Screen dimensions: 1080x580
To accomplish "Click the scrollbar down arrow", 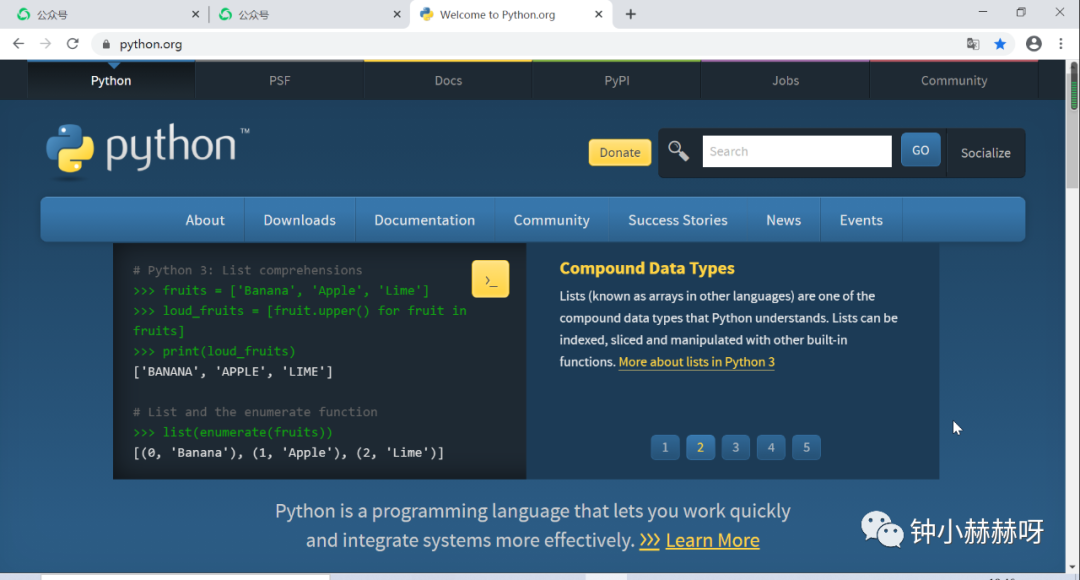I will [1073, 567].
